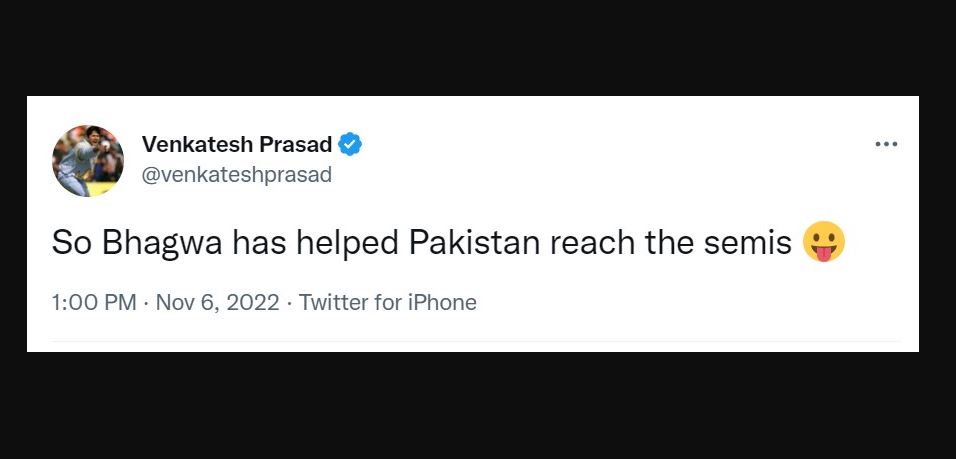Screen dimensions: 956x459
Task: Click the word iPhone in the source label
Action: (442, 302)
